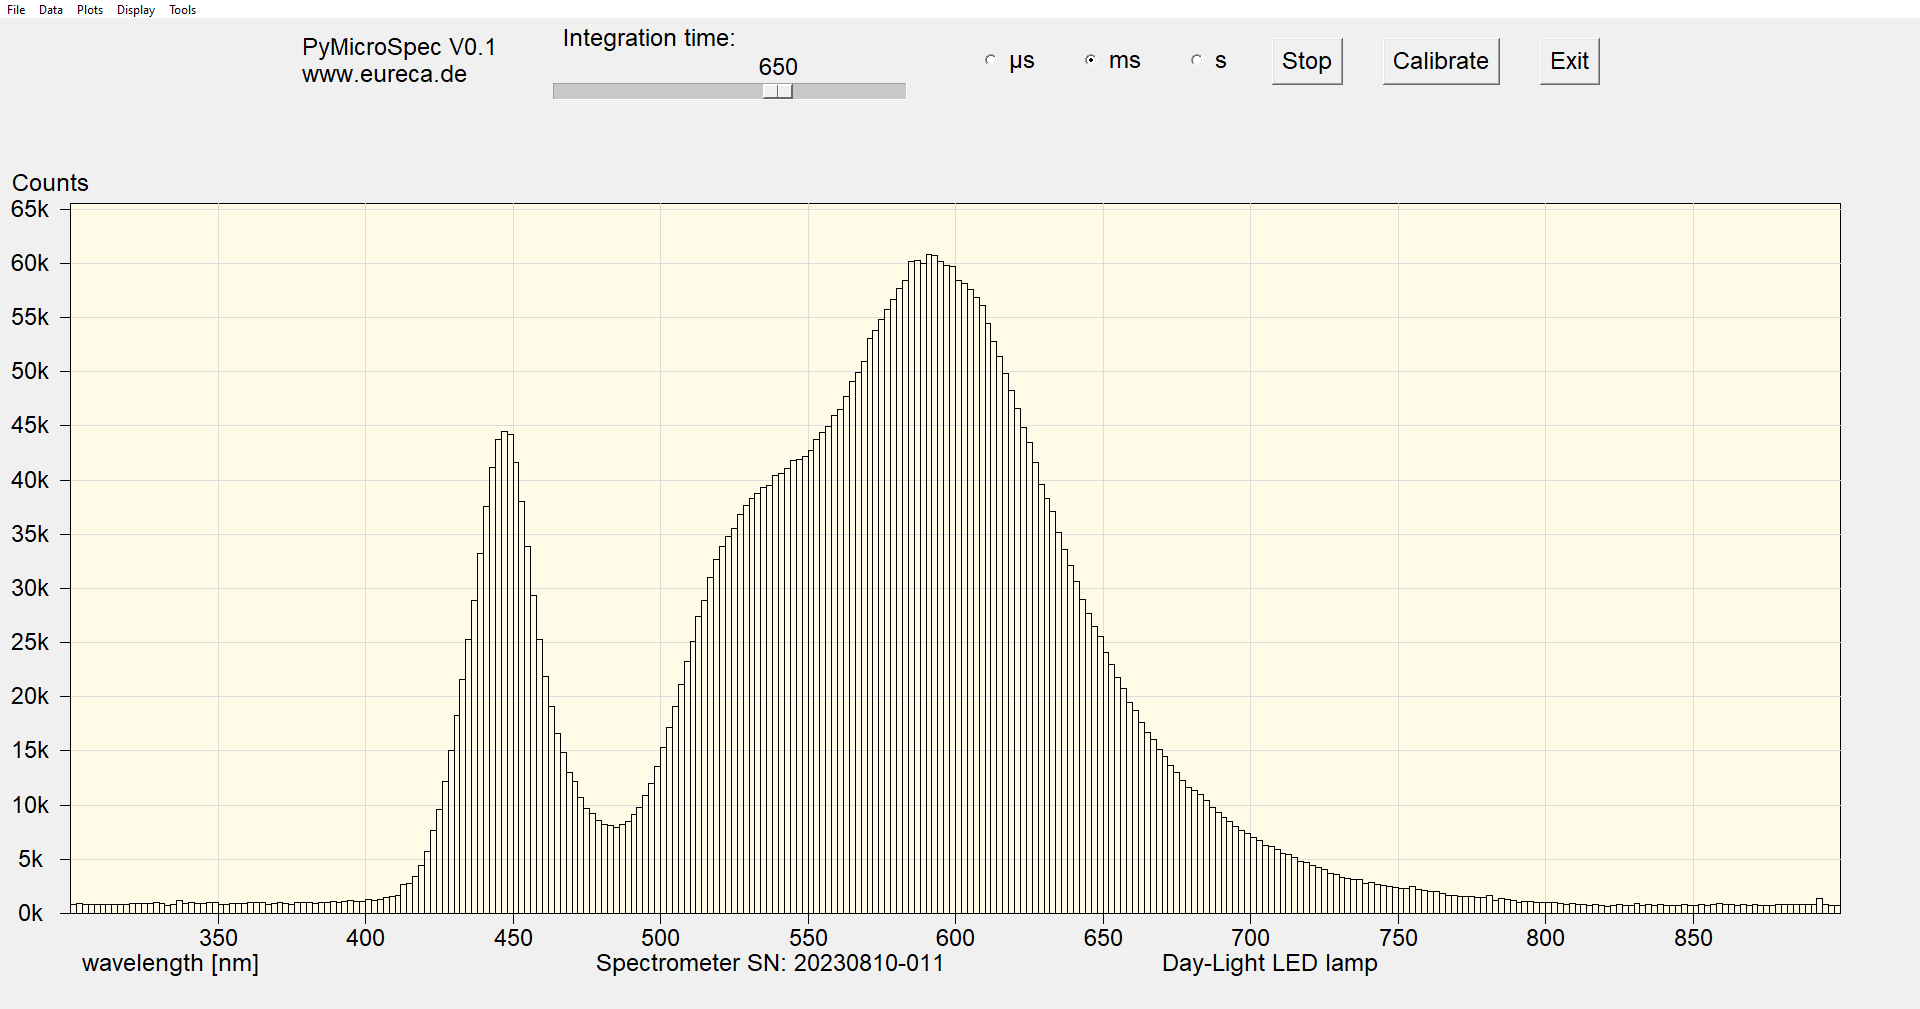
Task: Click the 450 x-axis tick label
Action: coord(513,938)
